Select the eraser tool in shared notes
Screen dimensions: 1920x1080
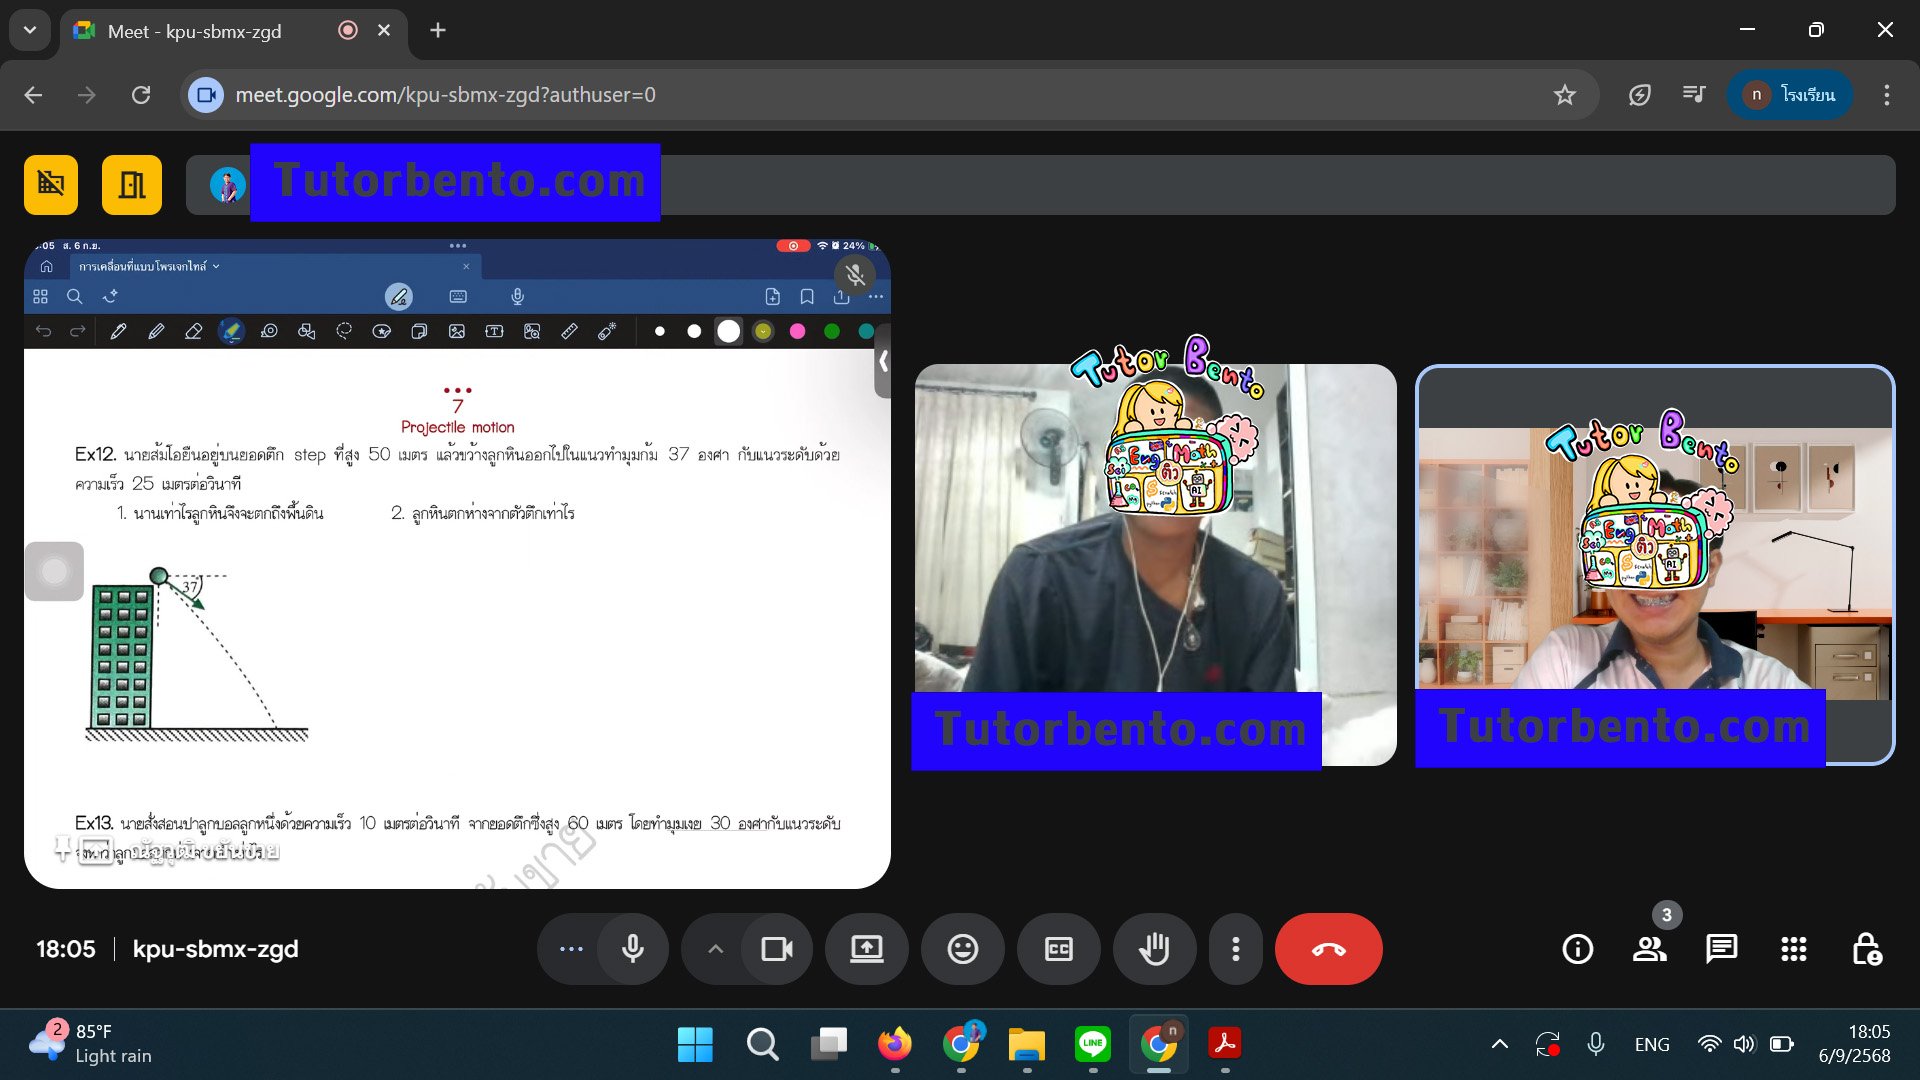pos(194,331)
